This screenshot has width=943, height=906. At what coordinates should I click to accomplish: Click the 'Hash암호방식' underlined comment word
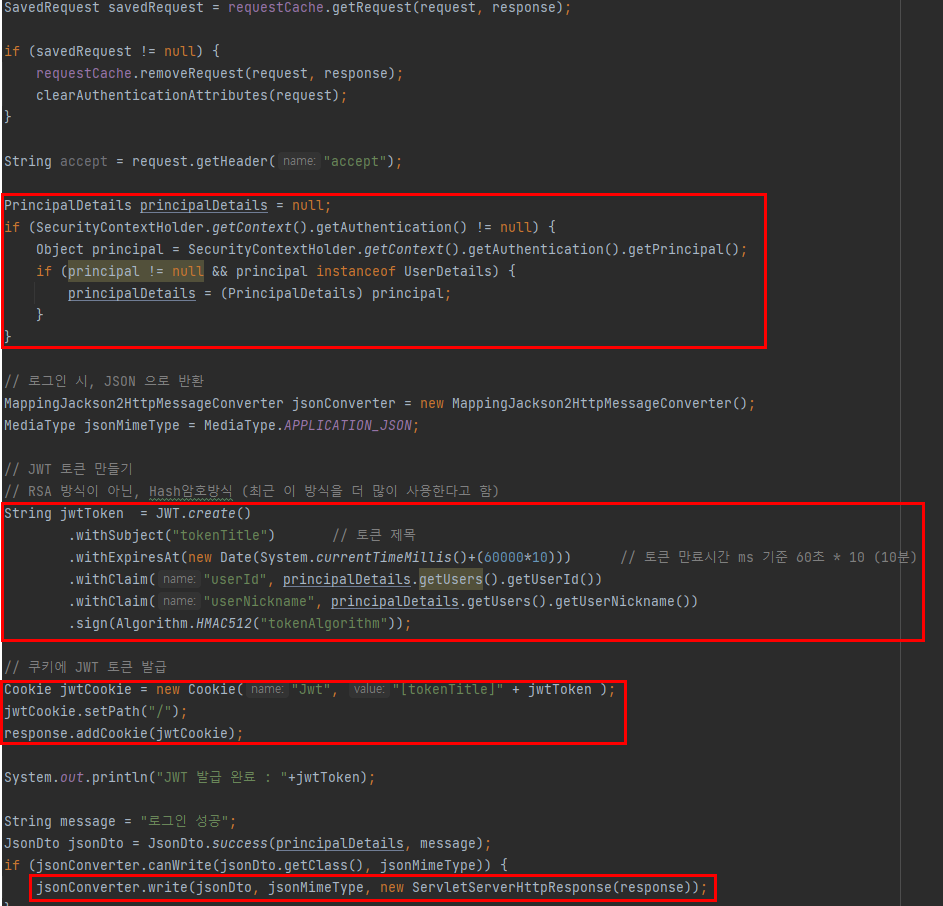191,492
